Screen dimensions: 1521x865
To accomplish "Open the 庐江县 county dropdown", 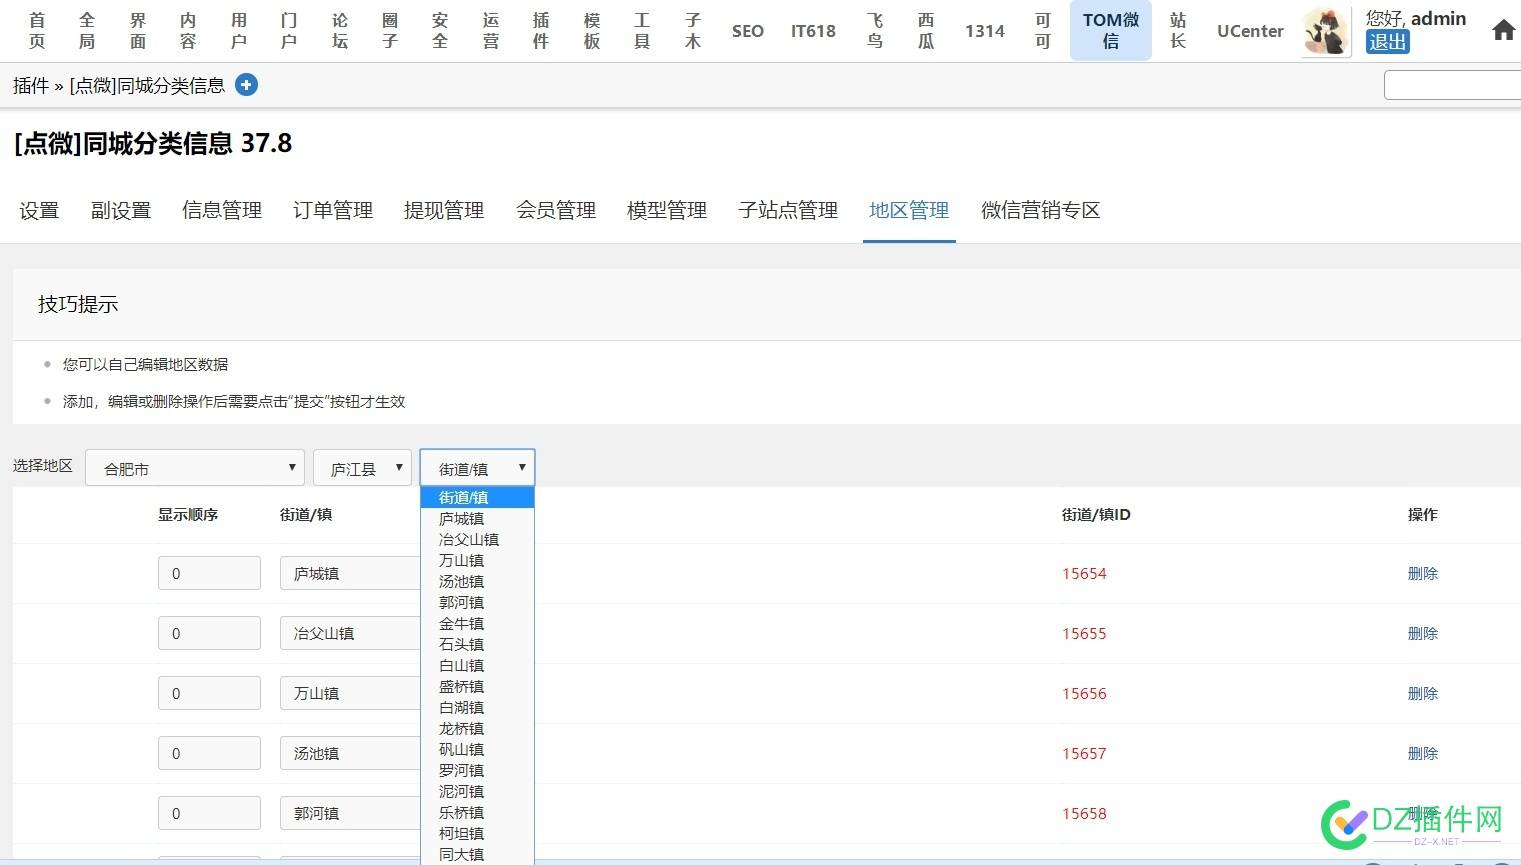I will tap(361, 467).
